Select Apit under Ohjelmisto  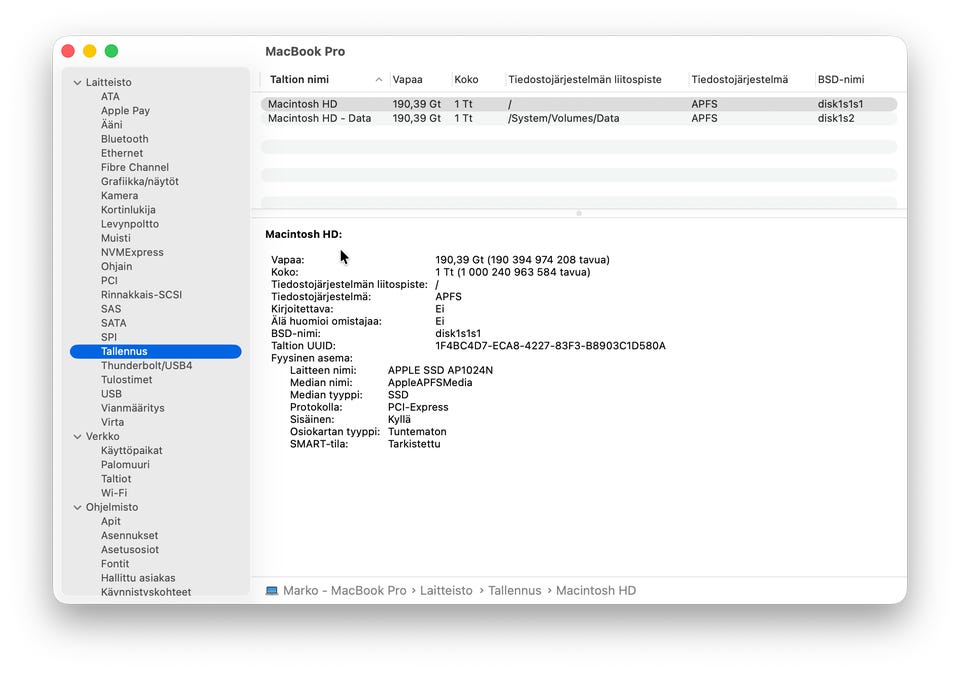pyautogui.click(x=111, y=522)
